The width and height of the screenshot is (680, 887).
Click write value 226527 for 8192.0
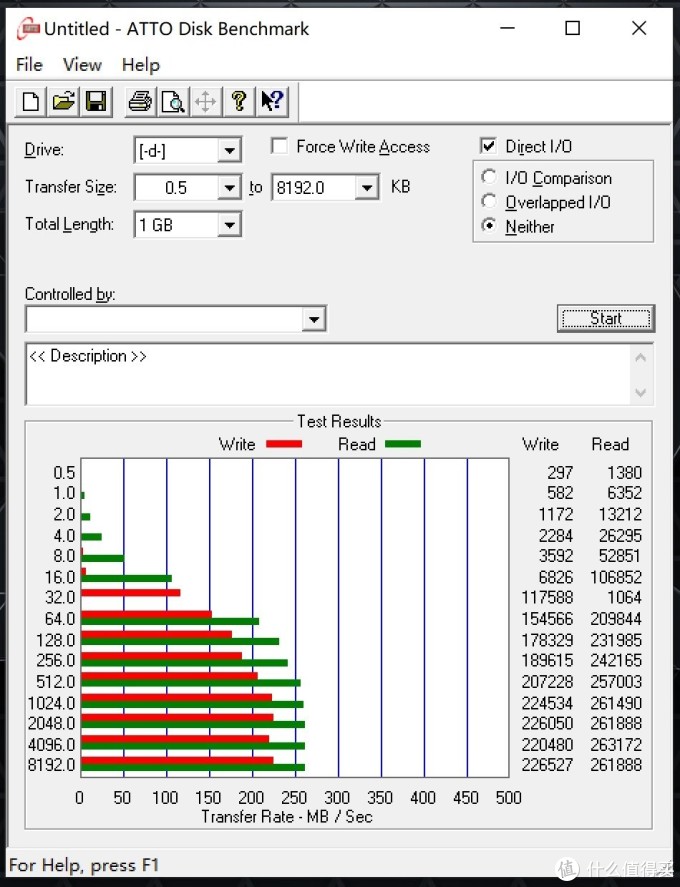pyautogui.click(x=547, y=765)
